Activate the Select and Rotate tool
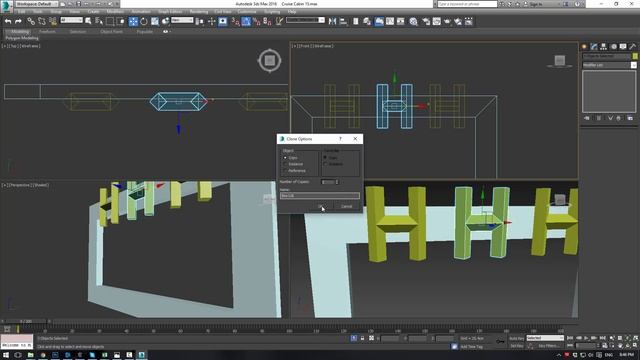Viewport: 640px width, 360px height. [x=144, y=21]
